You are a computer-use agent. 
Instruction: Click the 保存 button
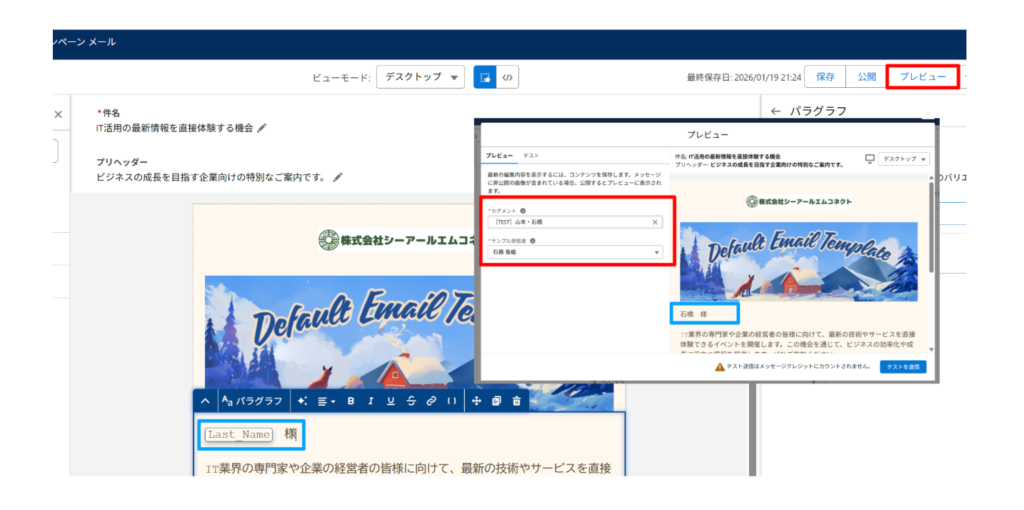click(825, 76)
